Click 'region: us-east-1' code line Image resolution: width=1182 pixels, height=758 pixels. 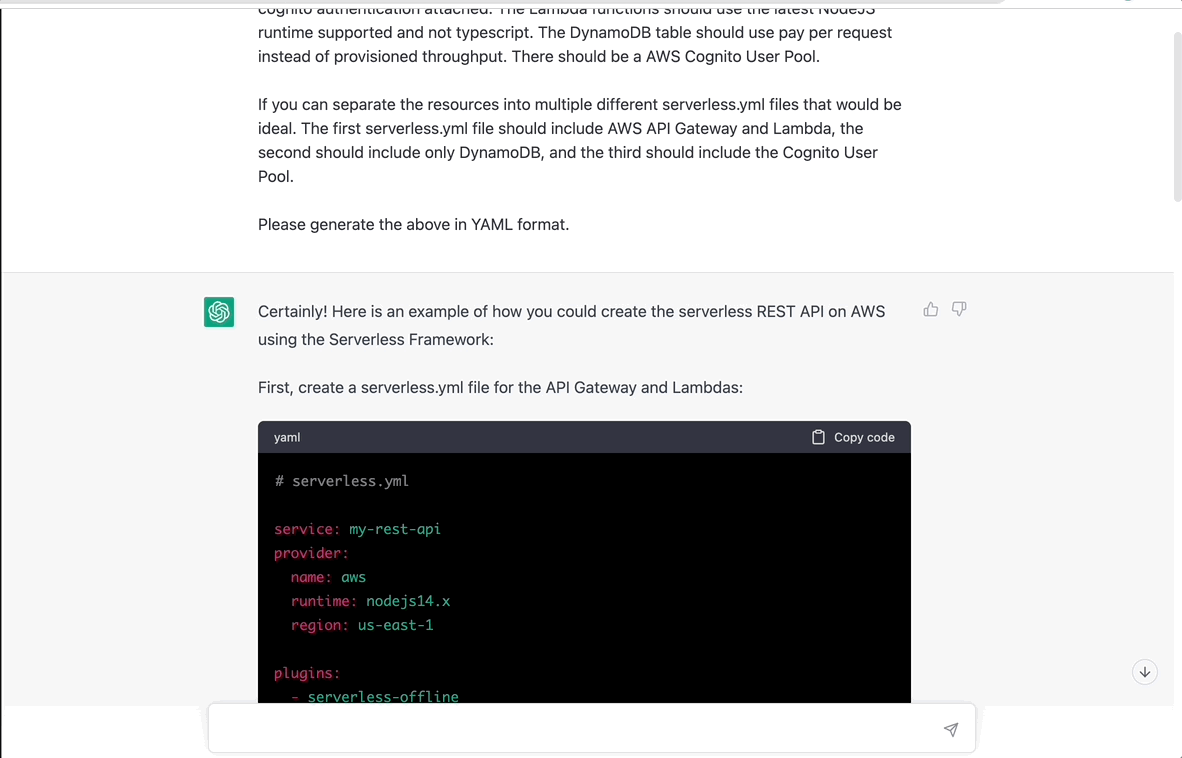point(362,625)
